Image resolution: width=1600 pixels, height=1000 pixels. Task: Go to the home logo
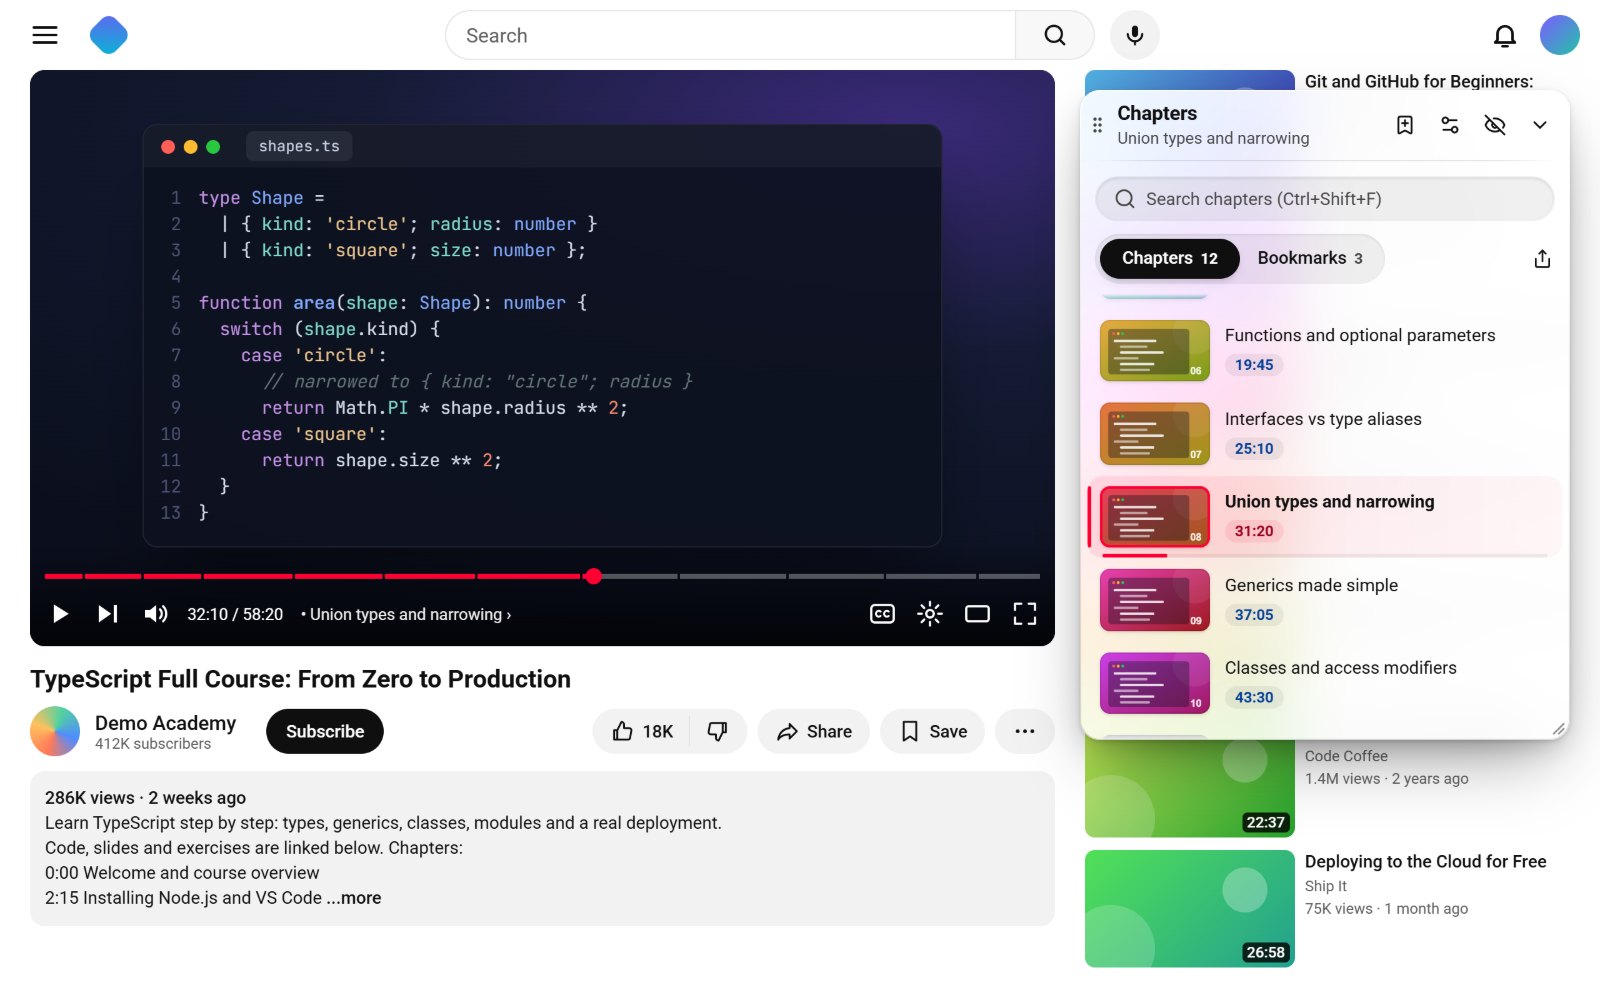[x=109, y=35]
